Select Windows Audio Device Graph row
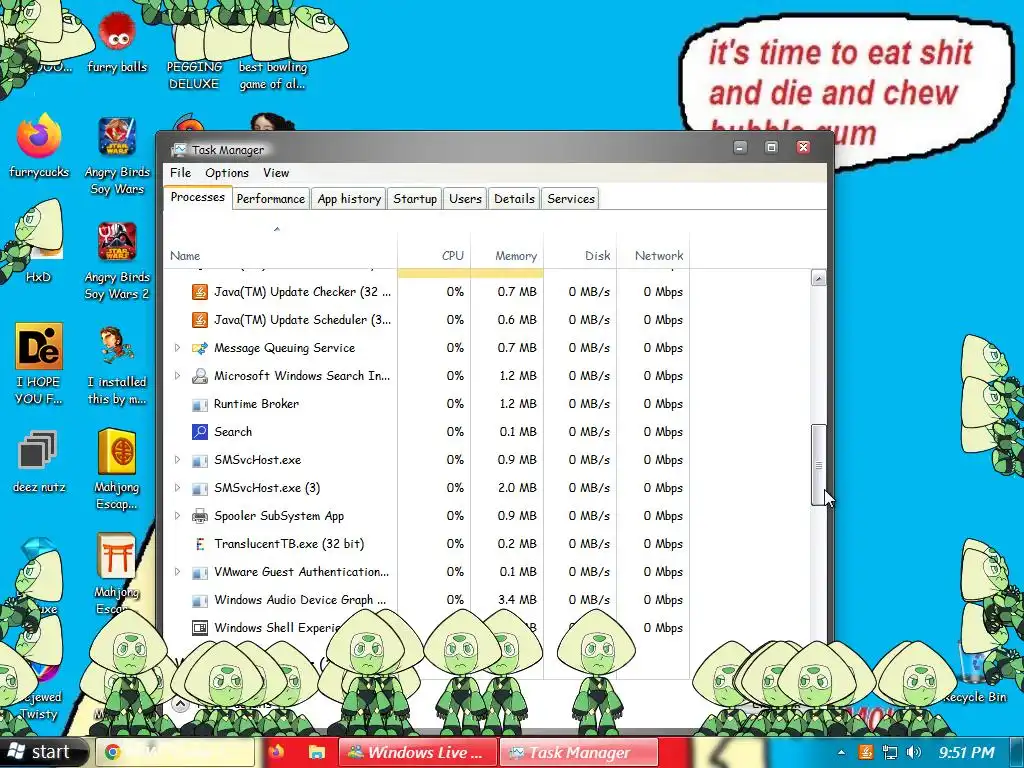1024x768 pixels. pyautogui.click(x=427, y=600)
